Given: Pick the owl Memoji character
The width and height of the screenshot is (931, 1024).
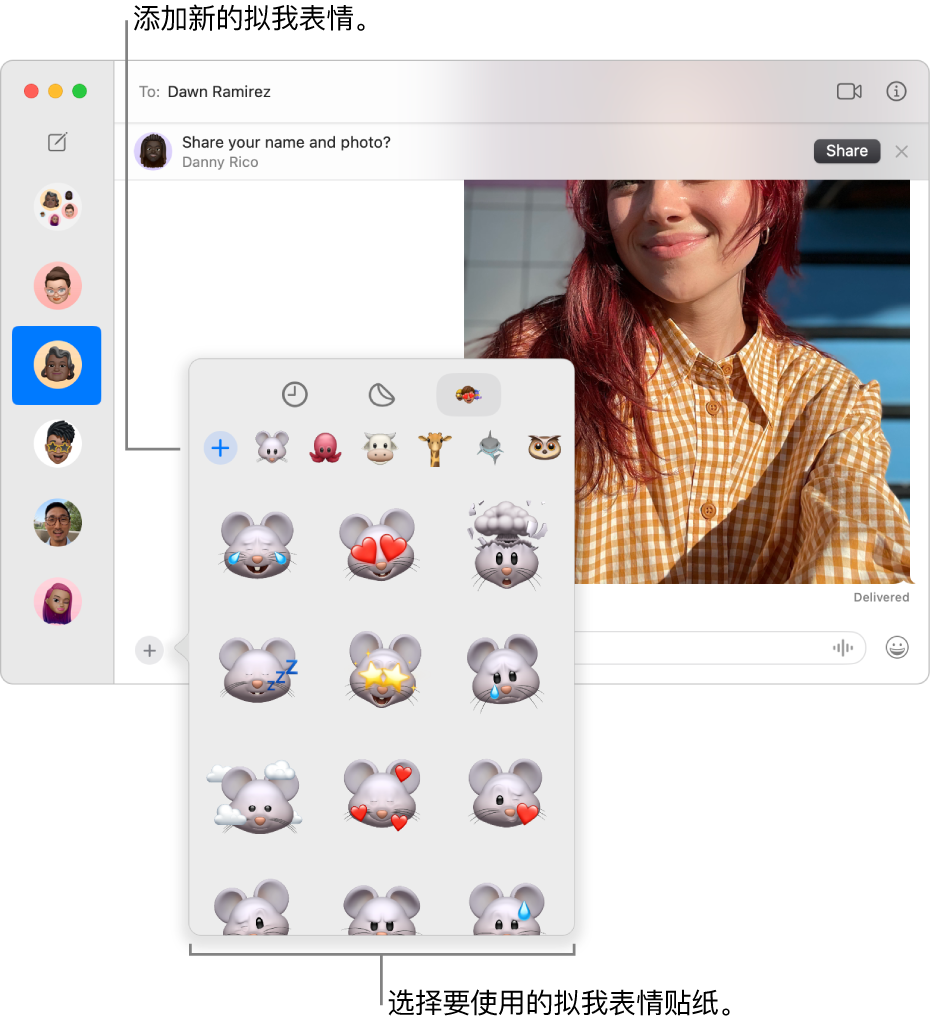Looking at the screenshot, I should (x=544, y=448).
